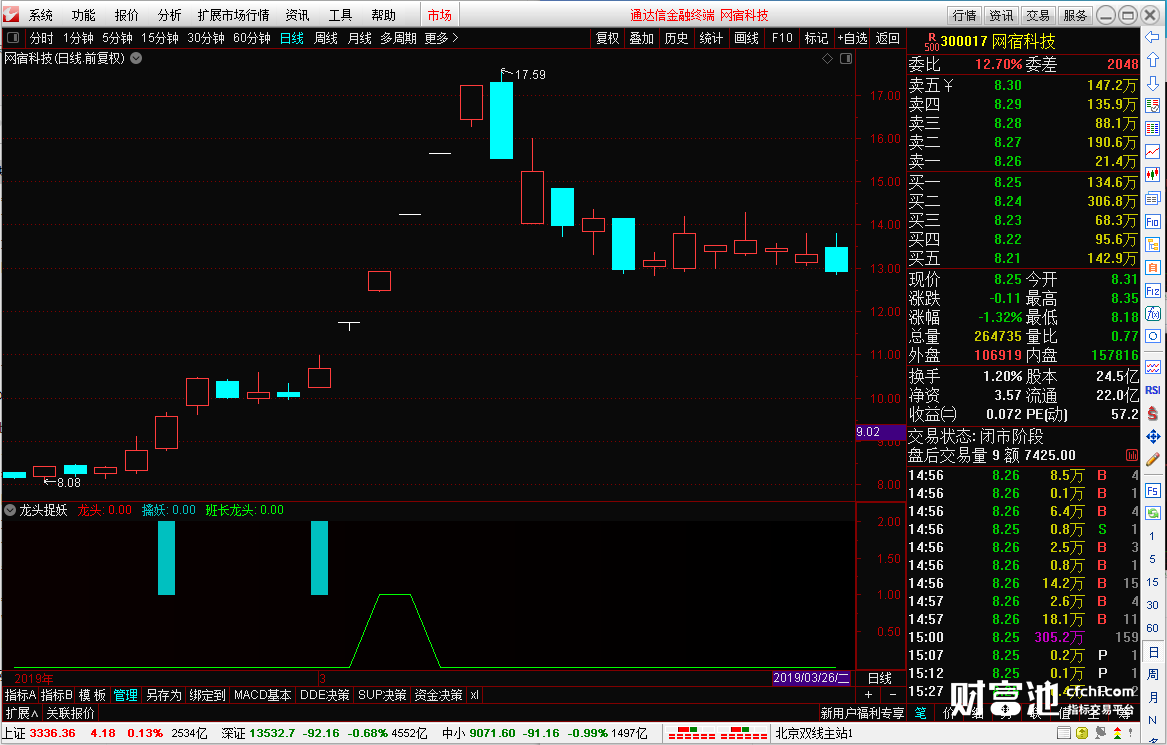Toggle 复权 price adjustment in chart toolbar
The image size is (1167, 745).
pos(607,38)
